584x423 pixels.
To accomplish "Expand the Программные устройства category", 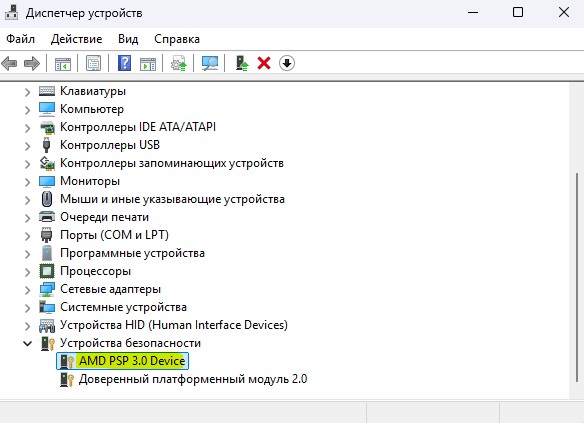I will pyautogui.click(x=28, y=254).
